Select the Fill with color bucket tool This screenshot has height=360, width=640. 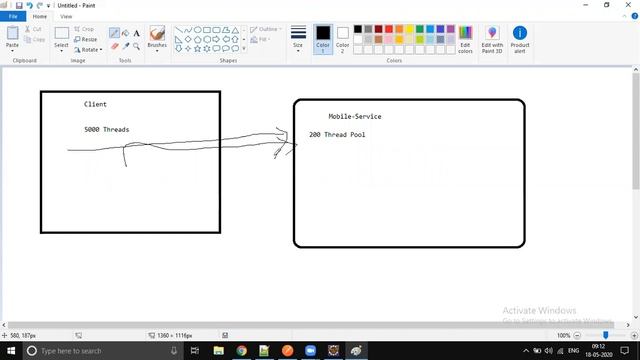click(x=126, y=33)
